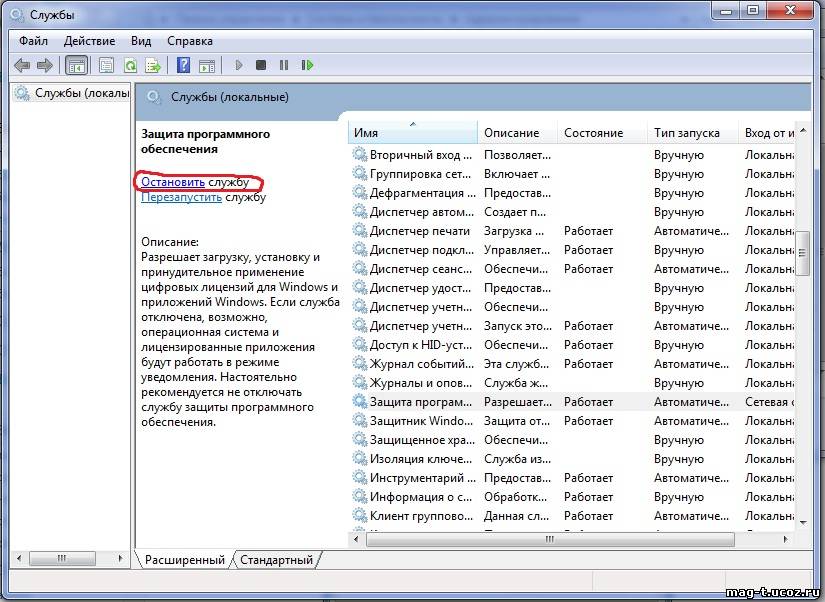The image size is (825, 602).
Task: Click the Export list toolbar icon
Action: coord(153,65)
